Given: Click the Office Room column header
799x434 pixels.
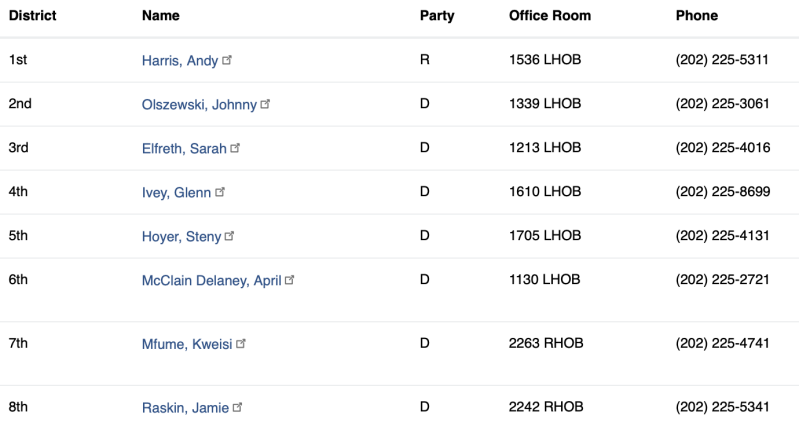Looking at the screenshot, I should 550,16.
